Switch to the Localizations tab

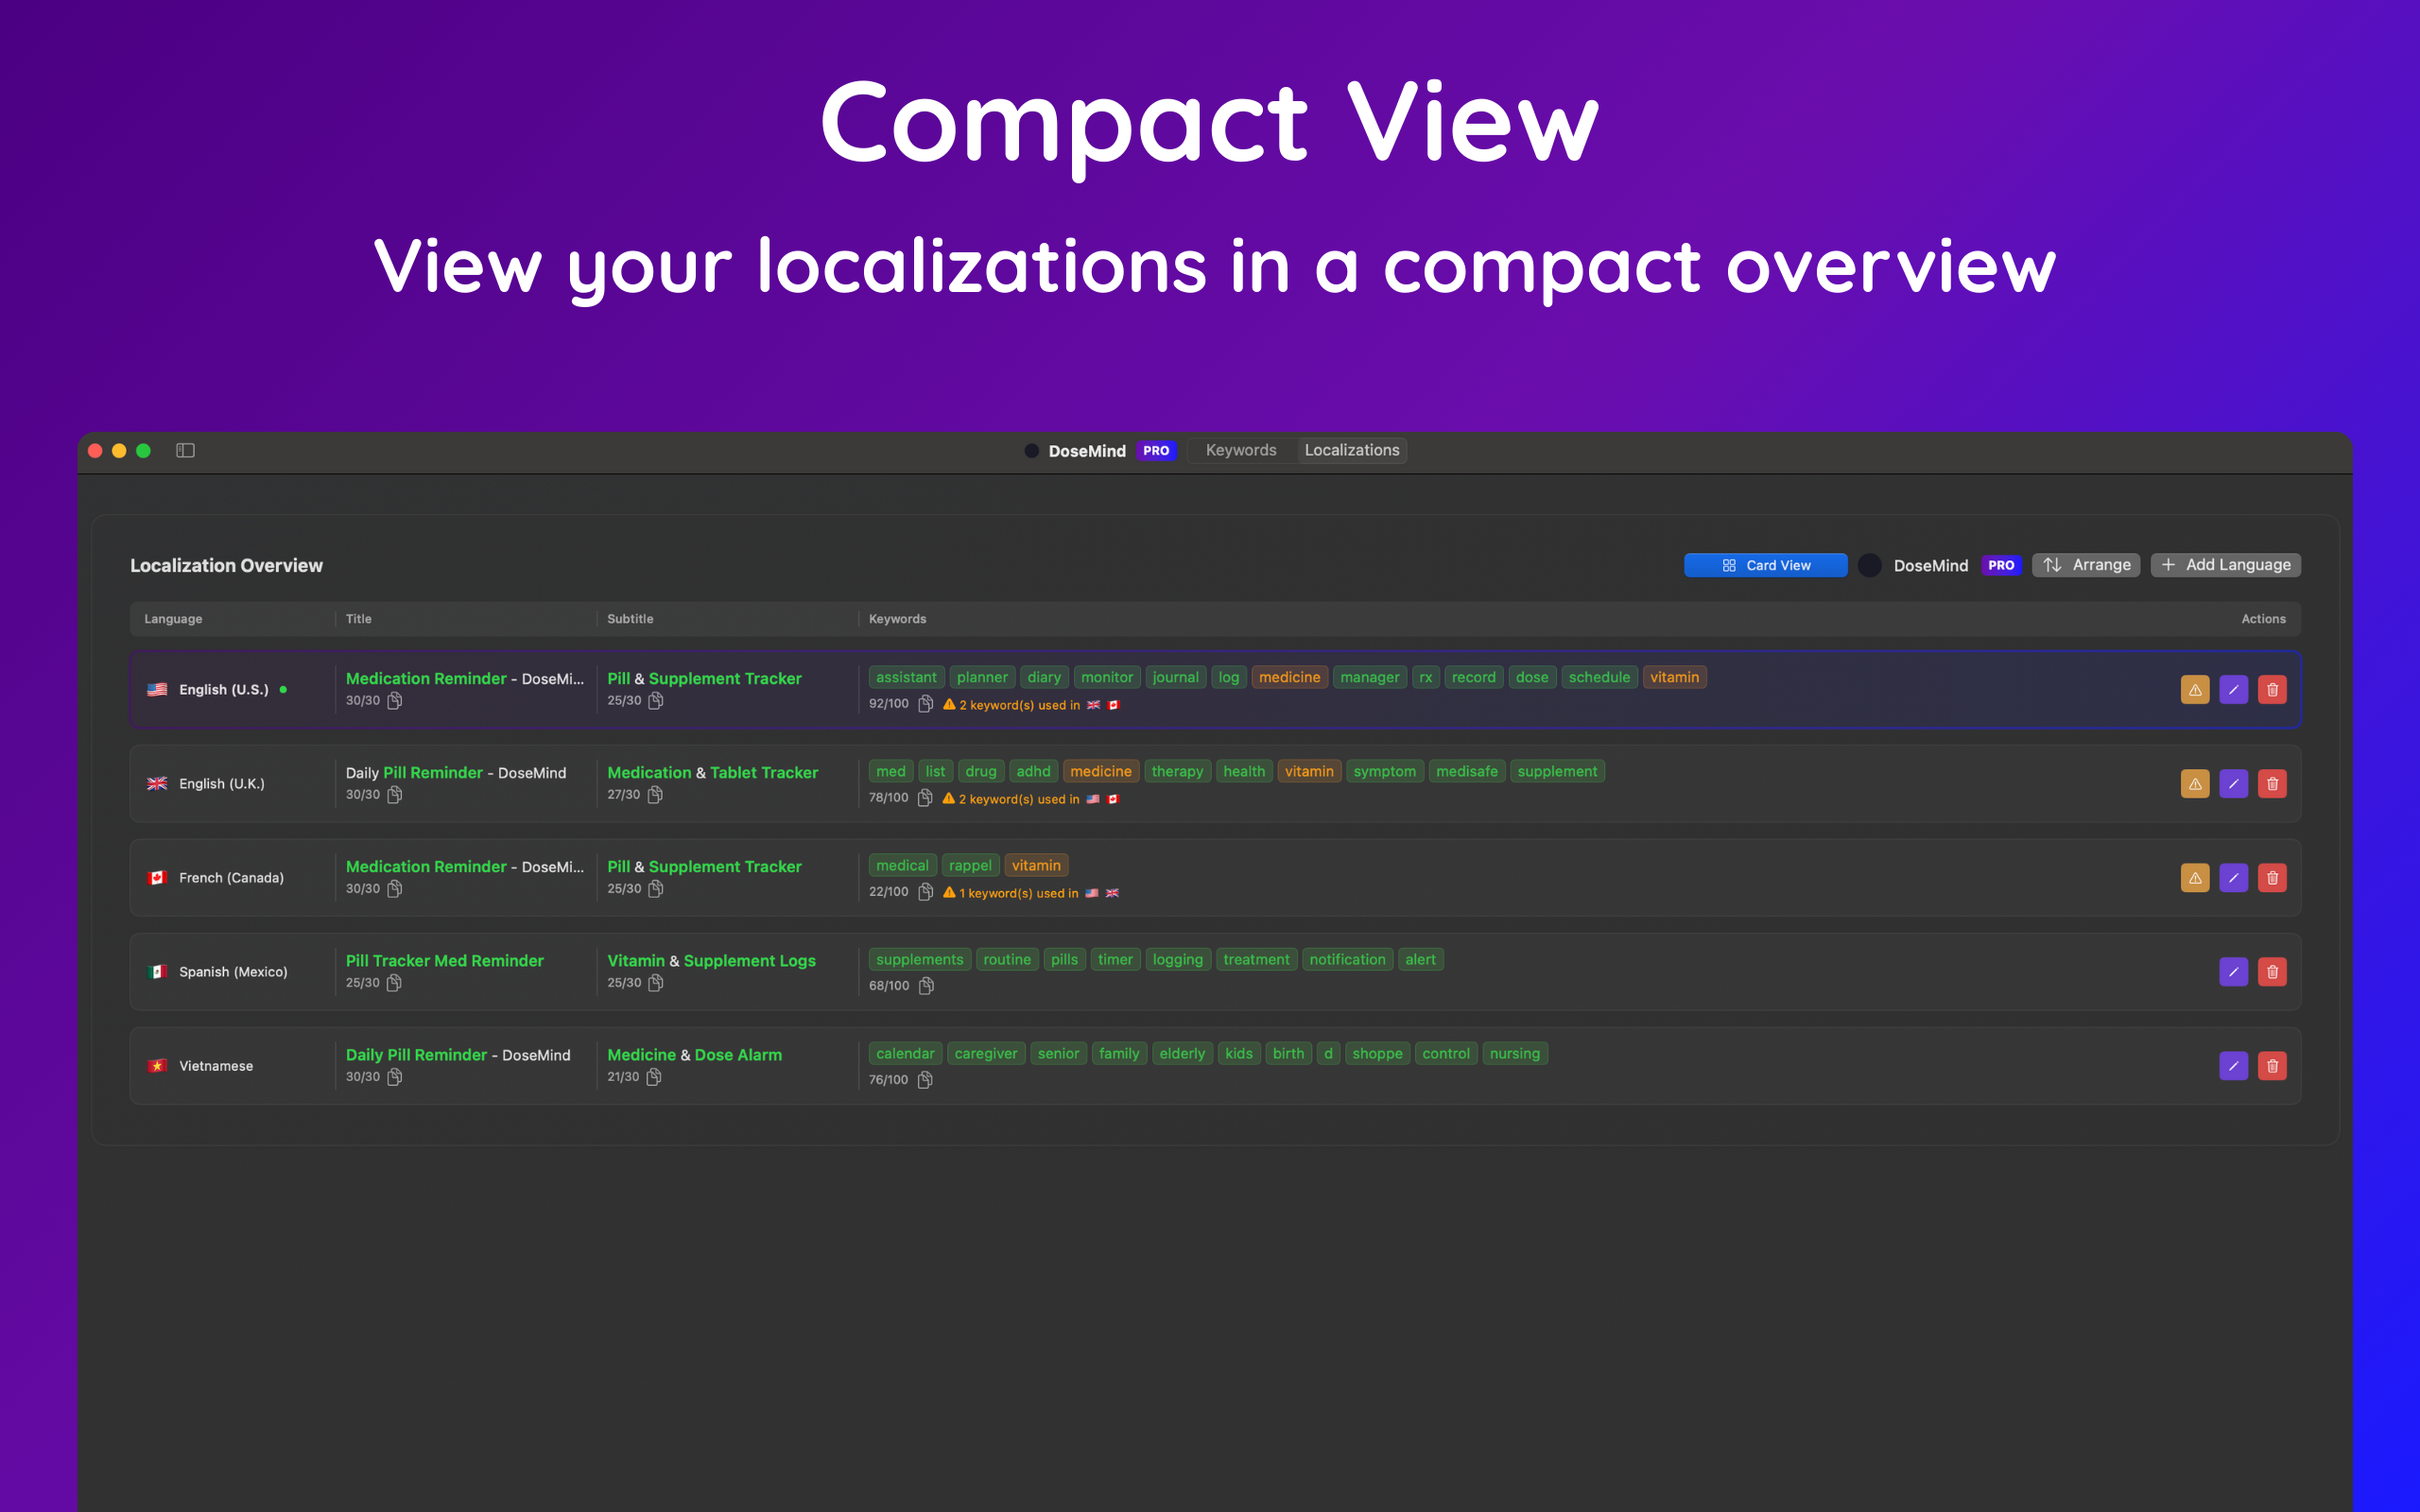[x=1351, y=450]
